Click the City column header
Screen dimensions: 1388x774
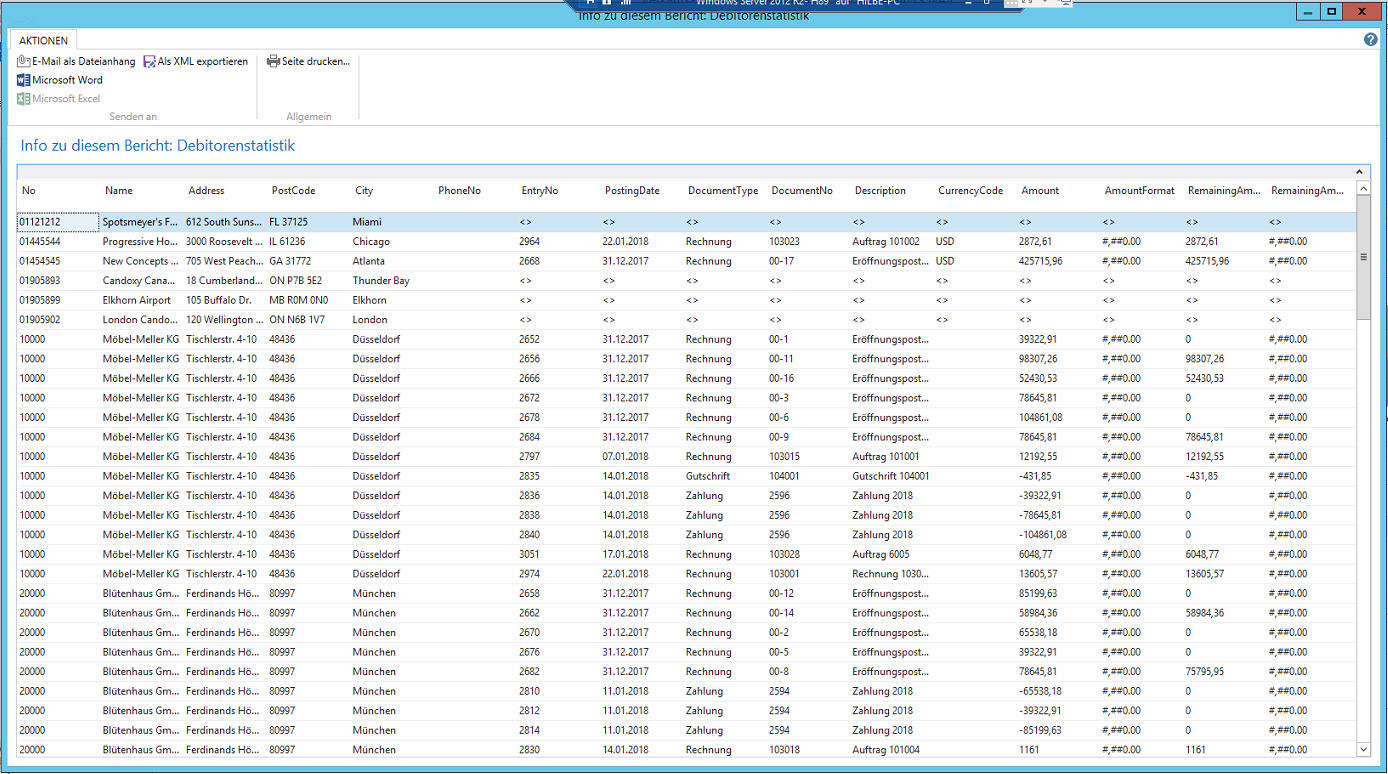pyautogui.click(x=364, y=191)
